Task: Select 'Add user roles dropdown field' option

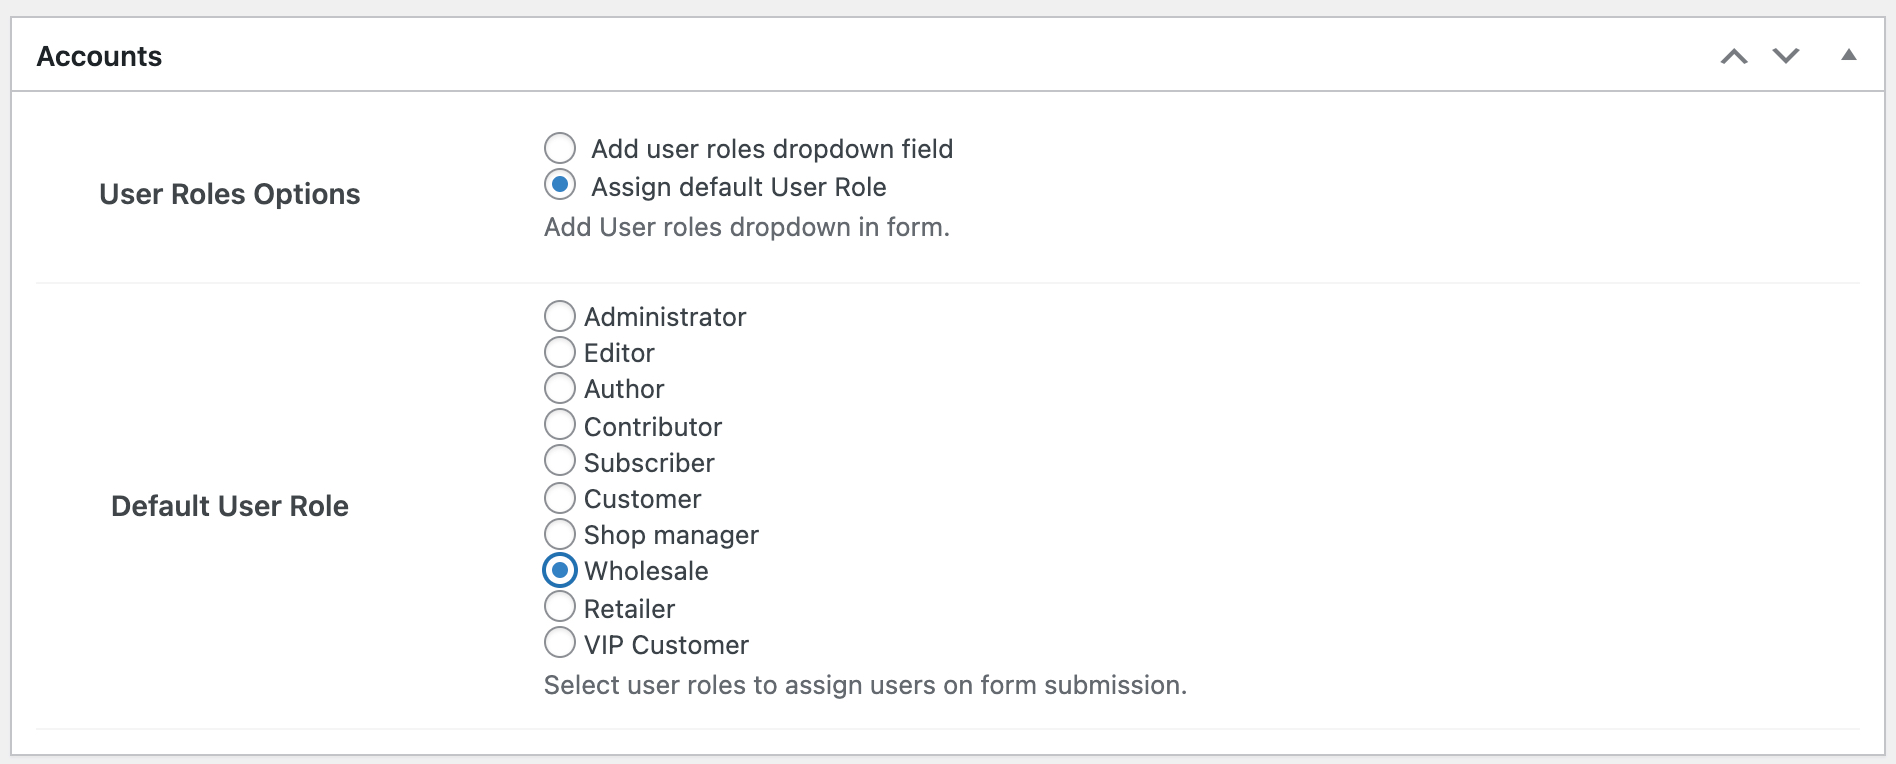Action: pyautogui.click(x=560, y=148)
